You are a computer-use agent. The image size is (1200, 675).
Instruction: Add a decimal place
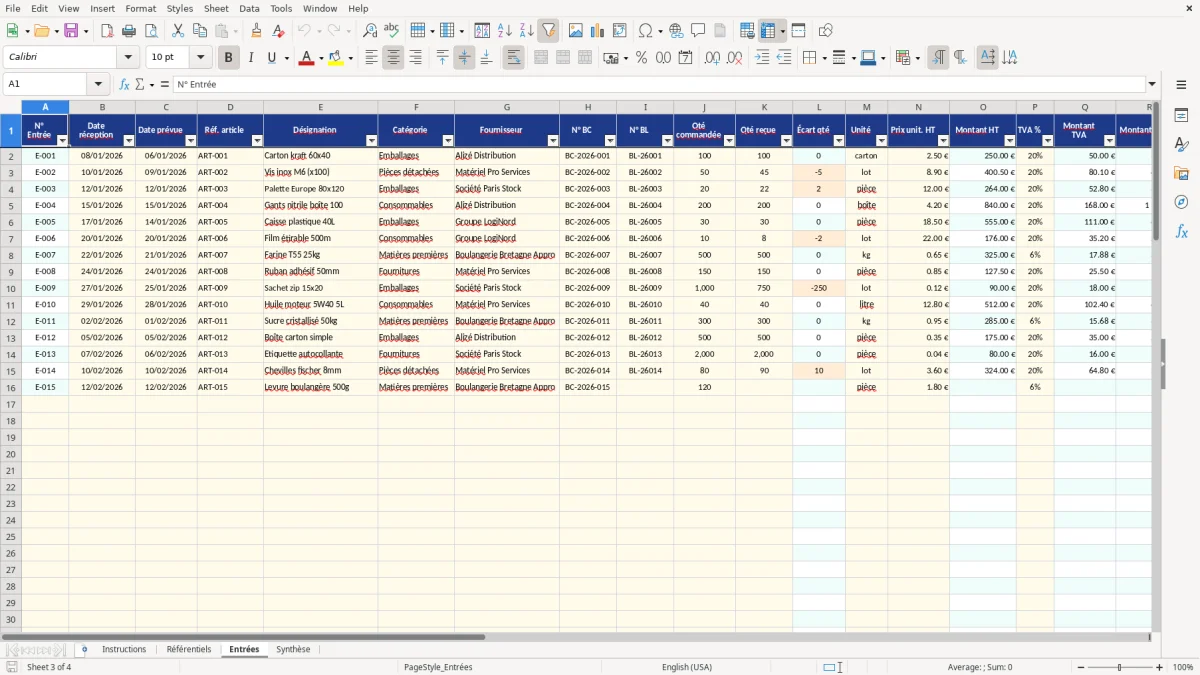click(712, 58)
